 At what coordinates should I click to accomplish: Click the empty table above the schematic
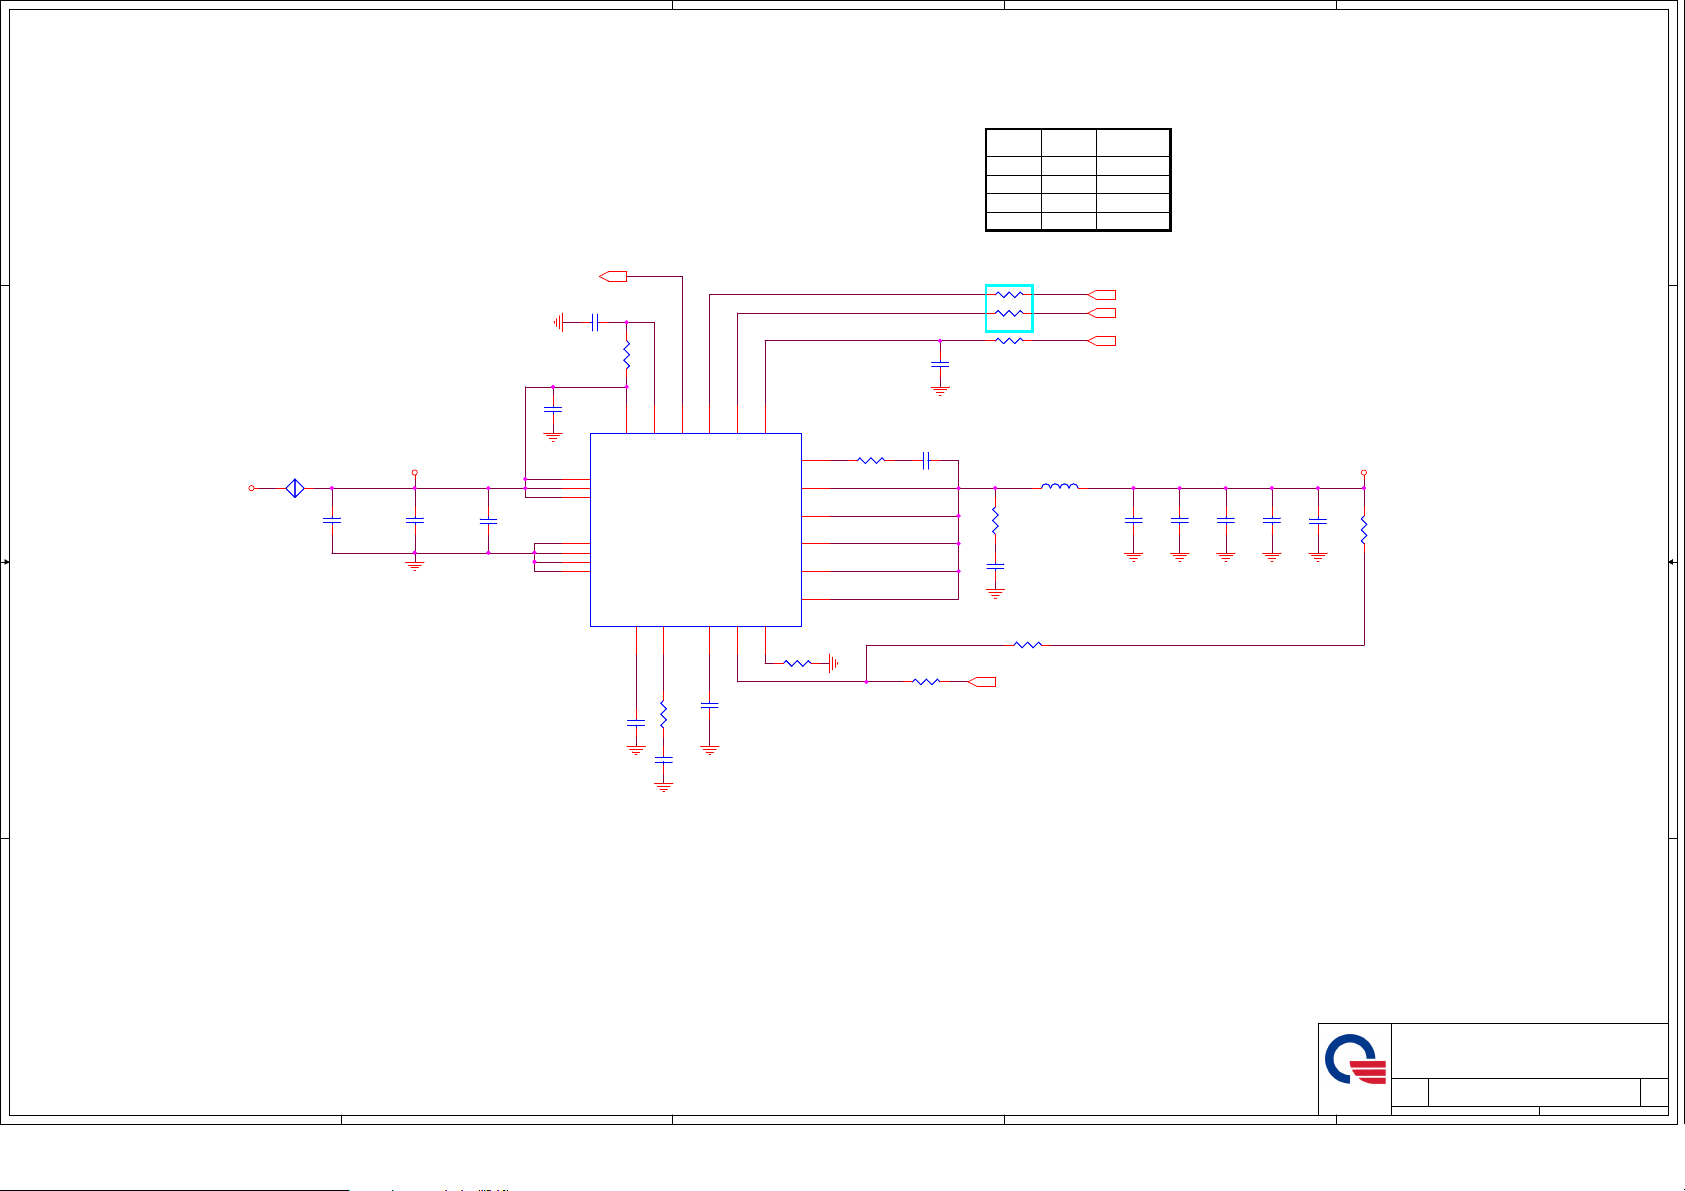pos(1078,180)
